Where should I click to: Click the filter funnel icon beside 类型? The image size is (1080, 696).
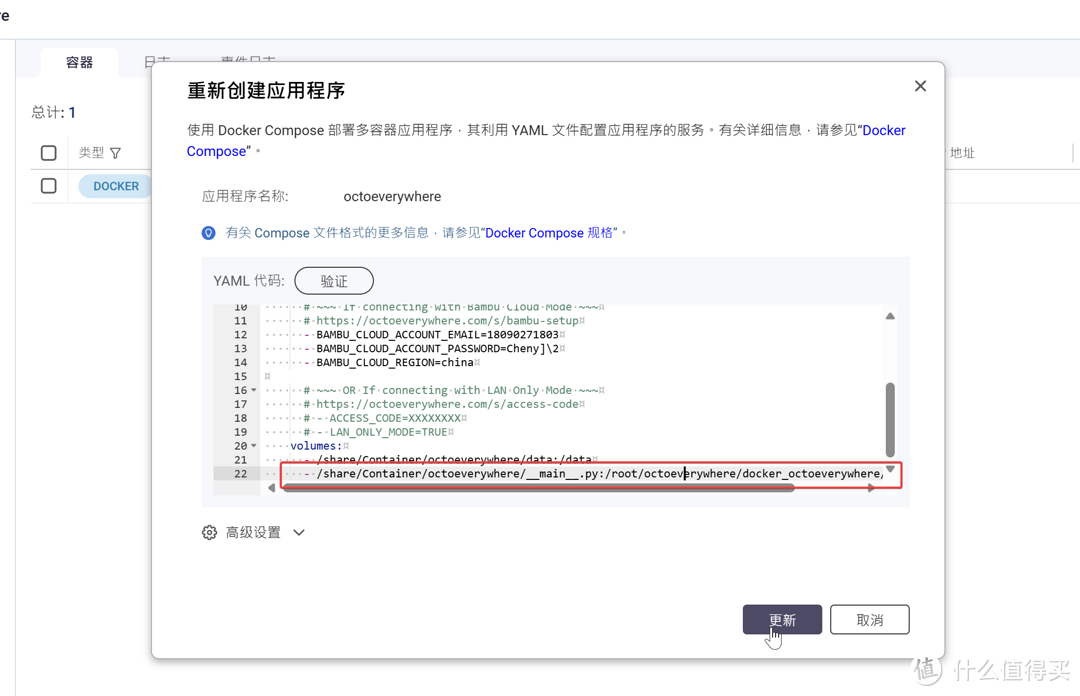(116, 153)
